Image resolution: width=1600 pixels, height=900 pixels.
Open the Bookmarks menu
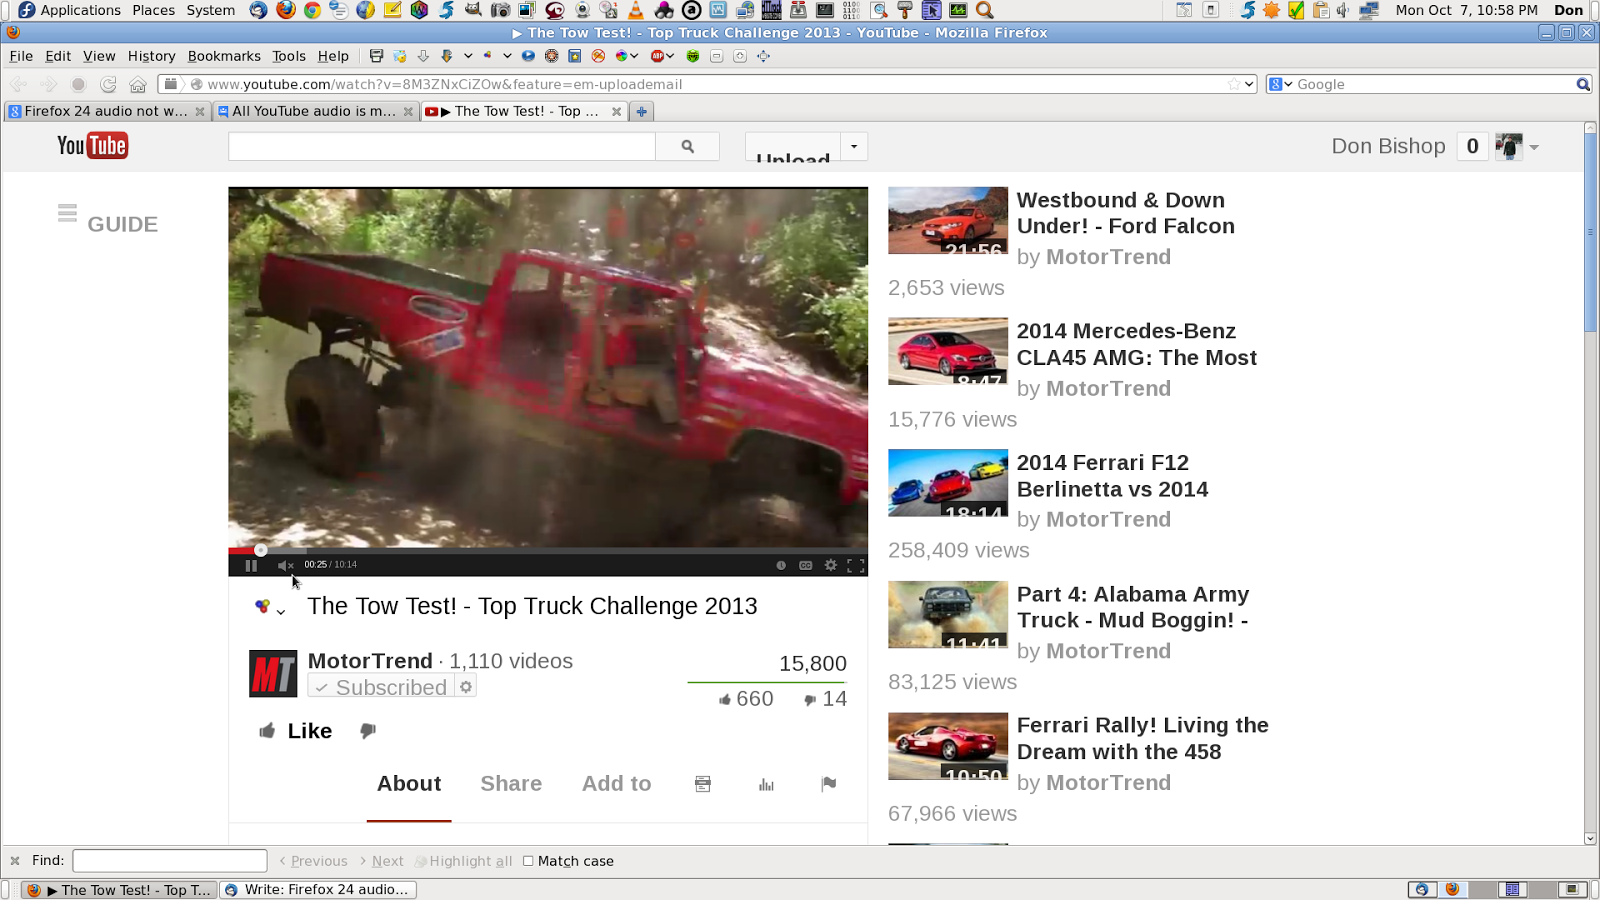224,56
